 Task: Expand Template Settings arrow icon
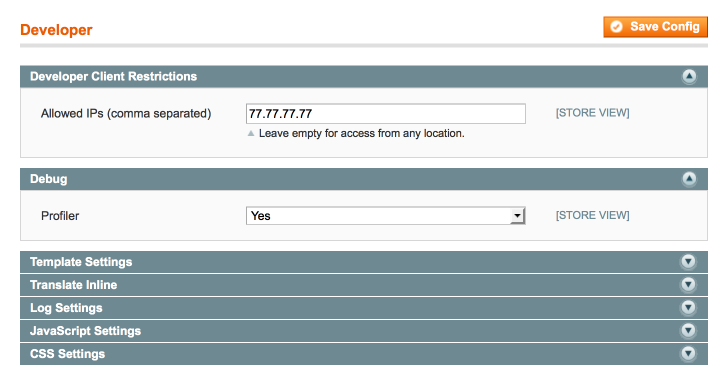[688, 261]
